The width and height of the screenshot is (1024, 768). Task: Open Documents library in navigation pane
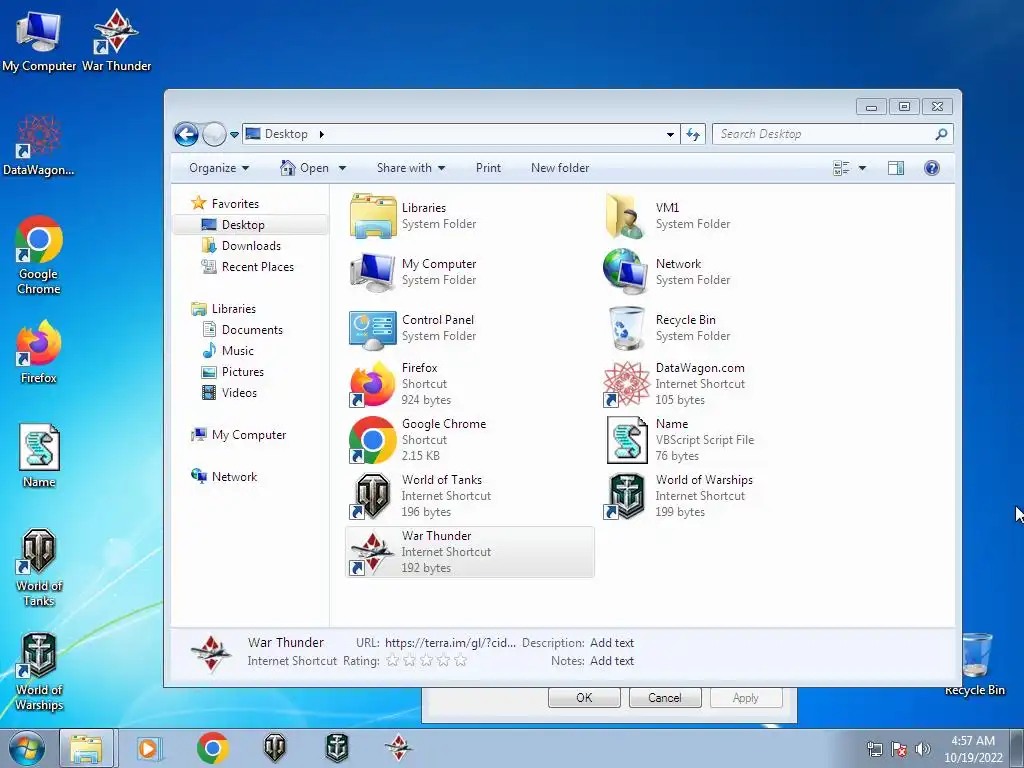tap(252, 330)
